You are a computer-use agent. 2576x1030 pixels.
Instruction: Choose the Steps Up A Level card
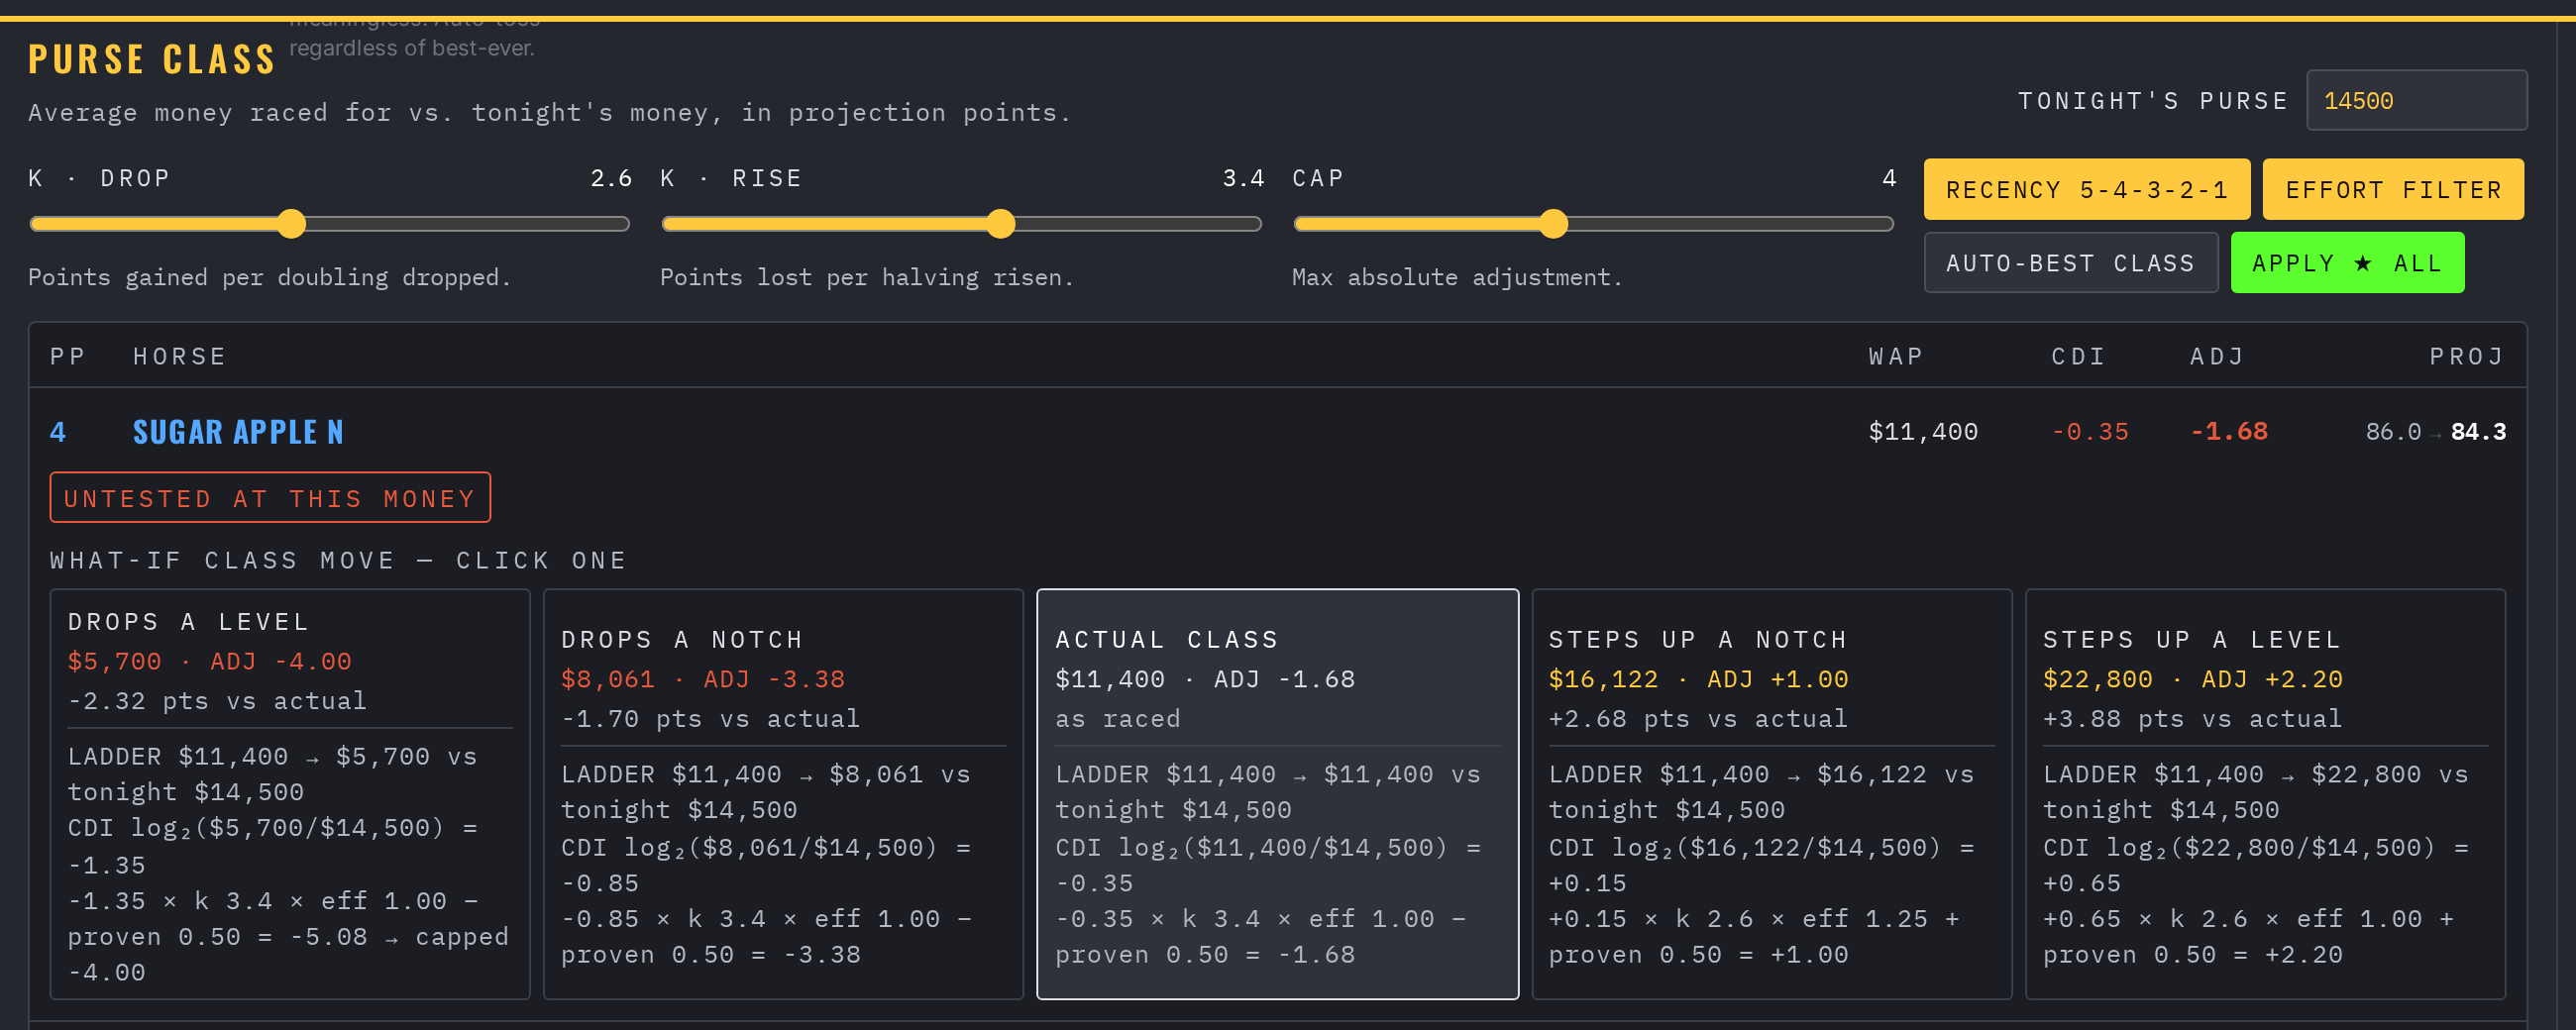(x=2265, y=794)
